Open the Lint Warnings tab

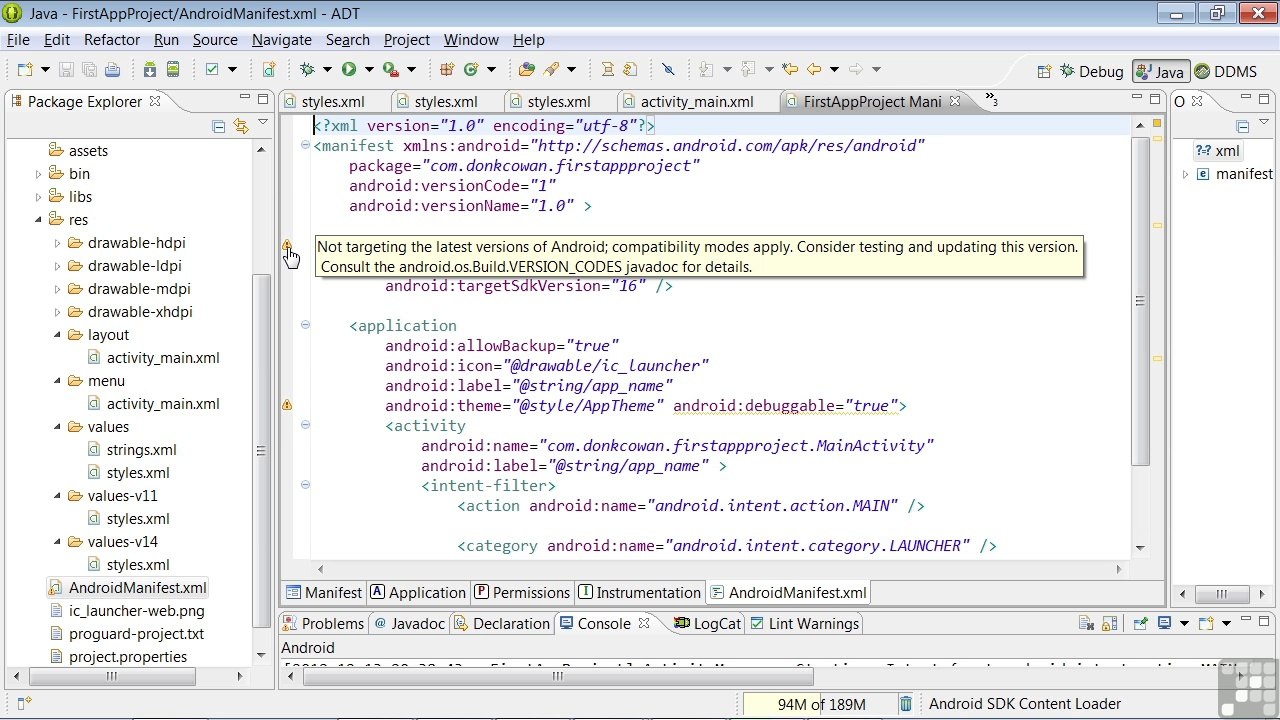tap(804, 624)
